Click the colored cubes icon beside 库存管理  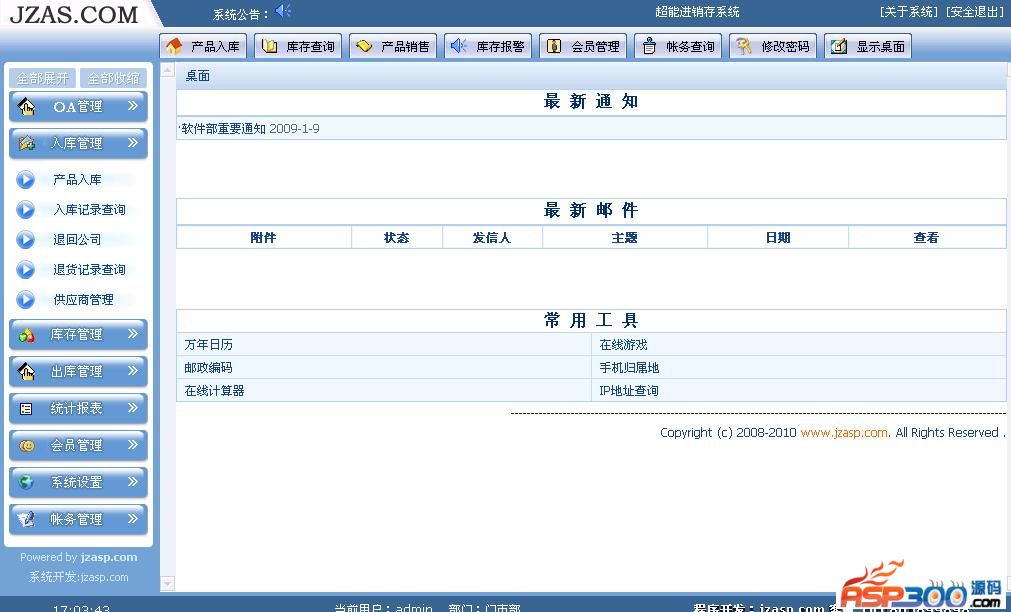[26, 335]
